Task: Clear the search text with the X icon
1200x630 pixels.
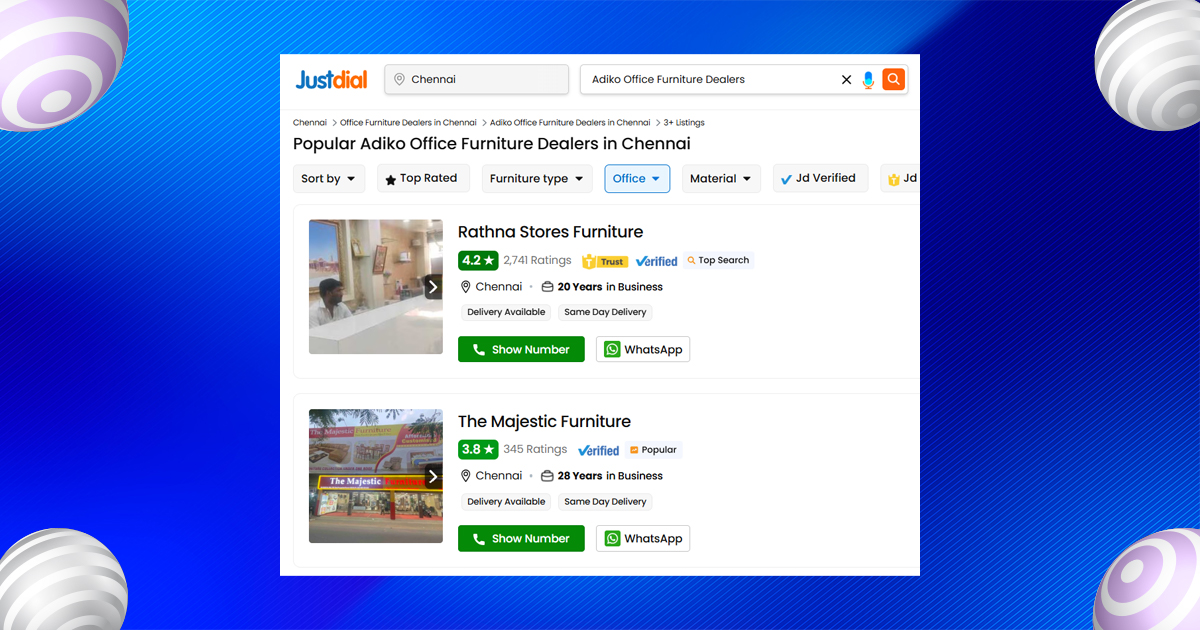Action: click(846, 79)
